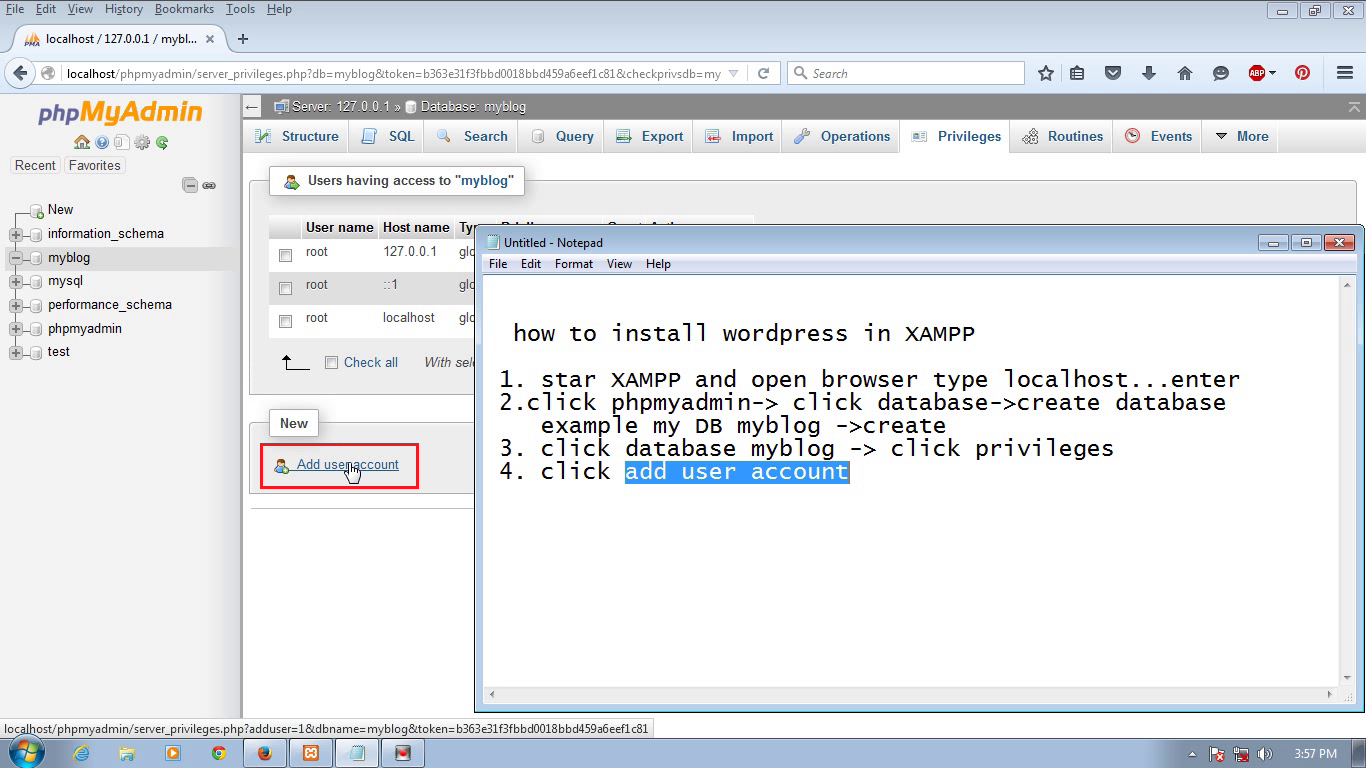Screen dimensions: 1366x768
Task: Collapse phpMyAdmin navigation panel arrow
Action: (252, 107)
